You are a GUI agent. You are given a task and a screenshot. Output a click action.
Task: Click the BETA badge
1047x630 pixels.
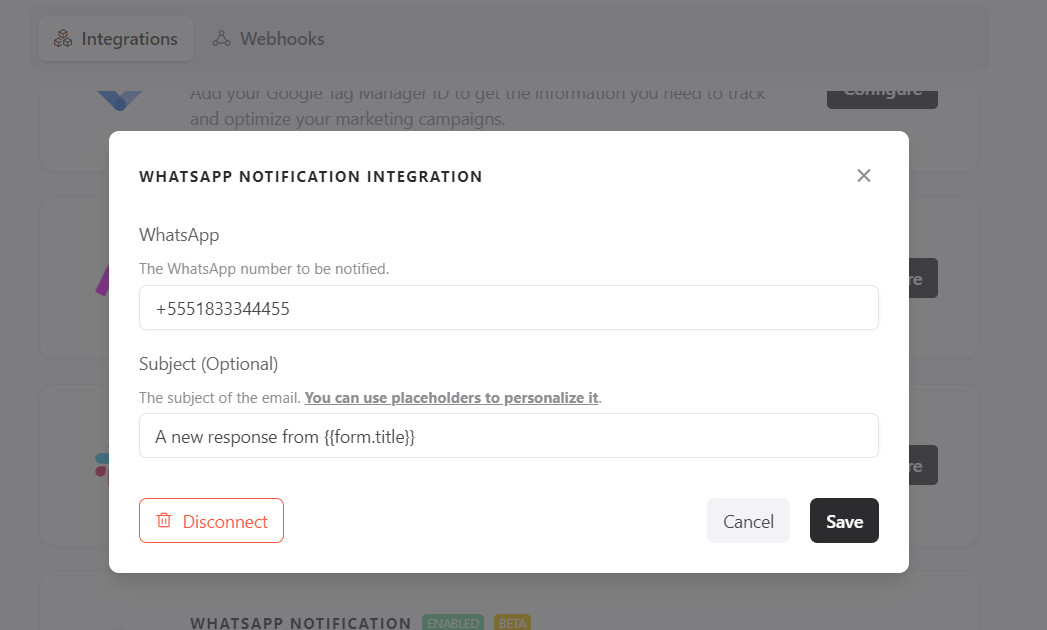[x=512, y=622]
